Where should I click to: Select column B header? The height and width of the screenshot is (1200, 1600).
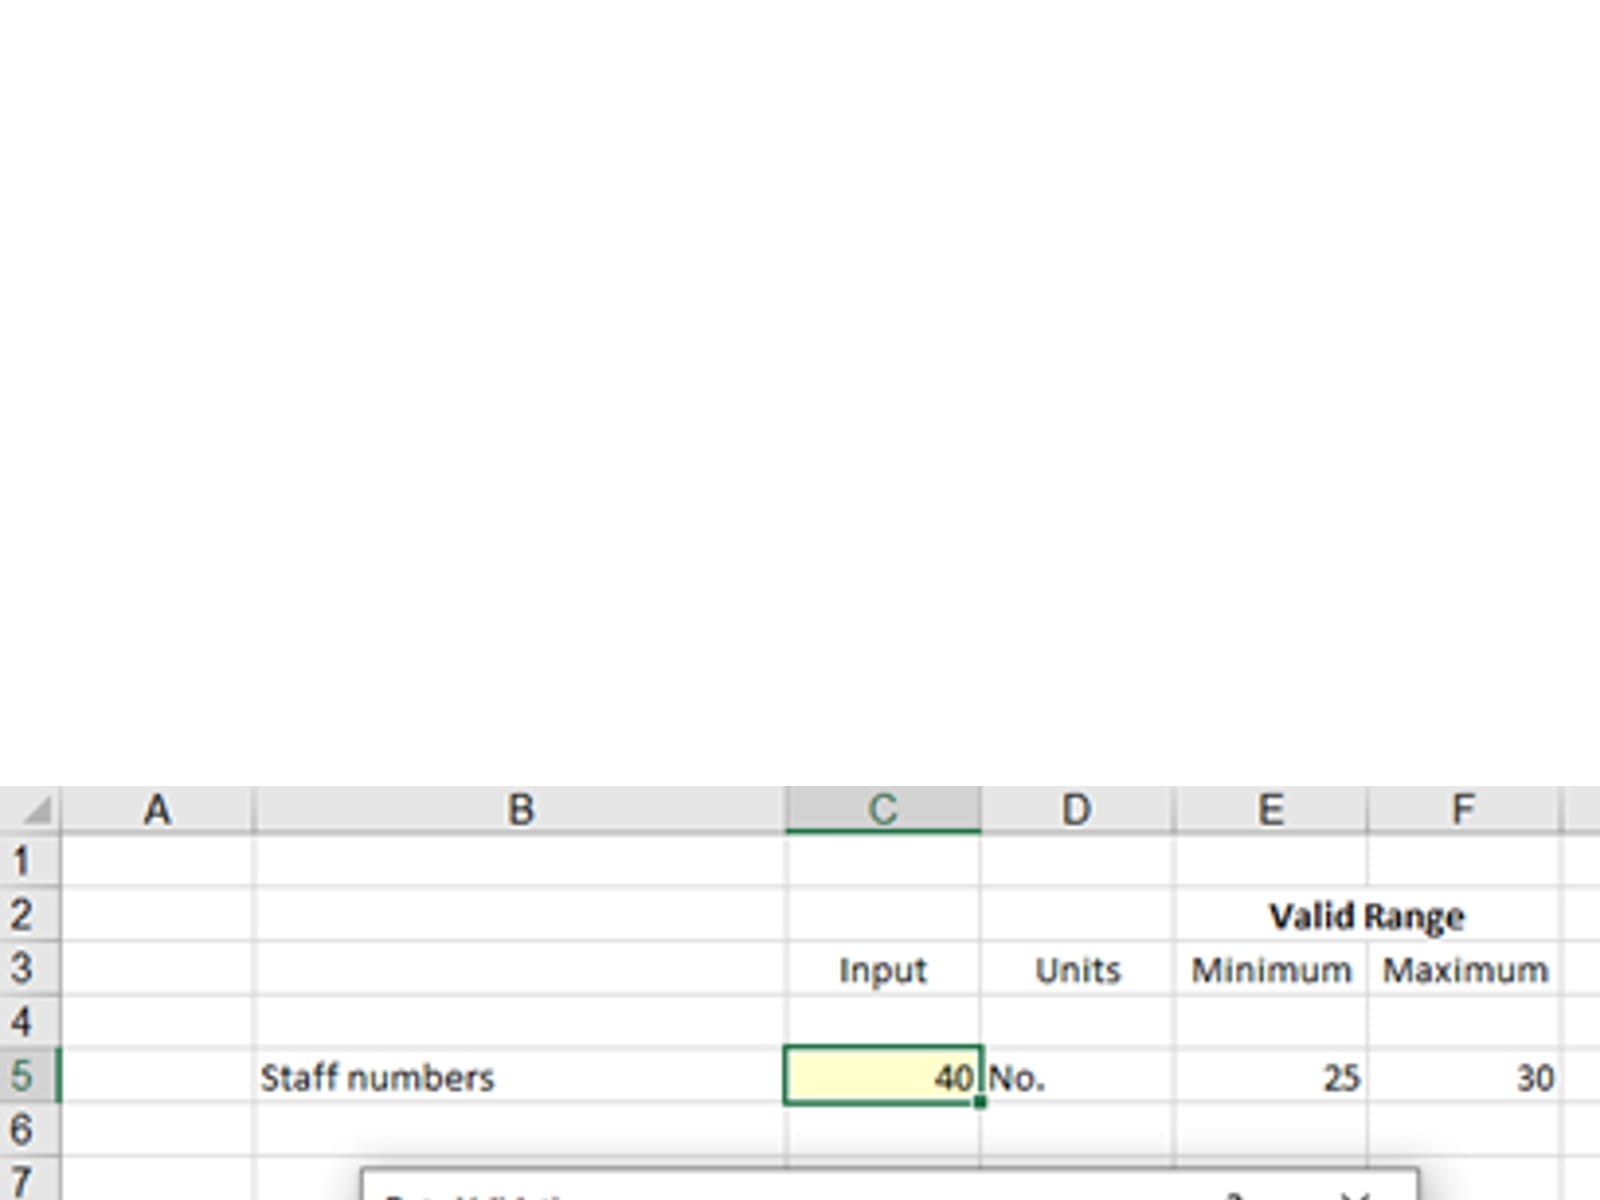[520, 809]
